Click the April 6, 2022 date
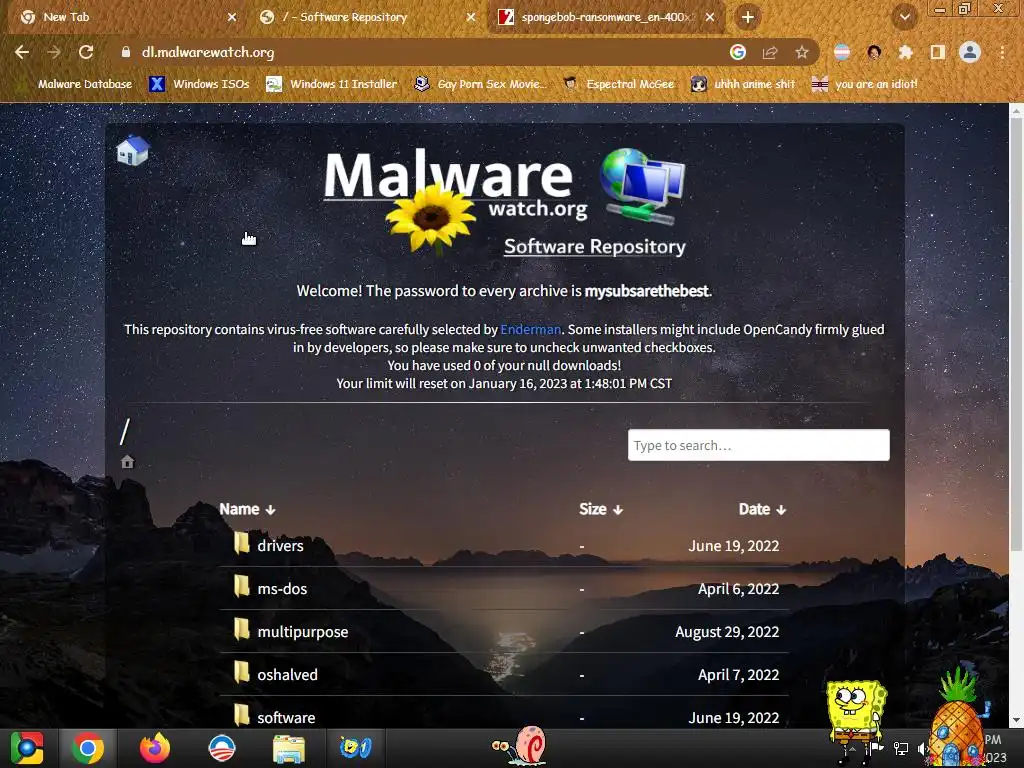The width and height of the screenshot is (1024, 768). (738, 588)
